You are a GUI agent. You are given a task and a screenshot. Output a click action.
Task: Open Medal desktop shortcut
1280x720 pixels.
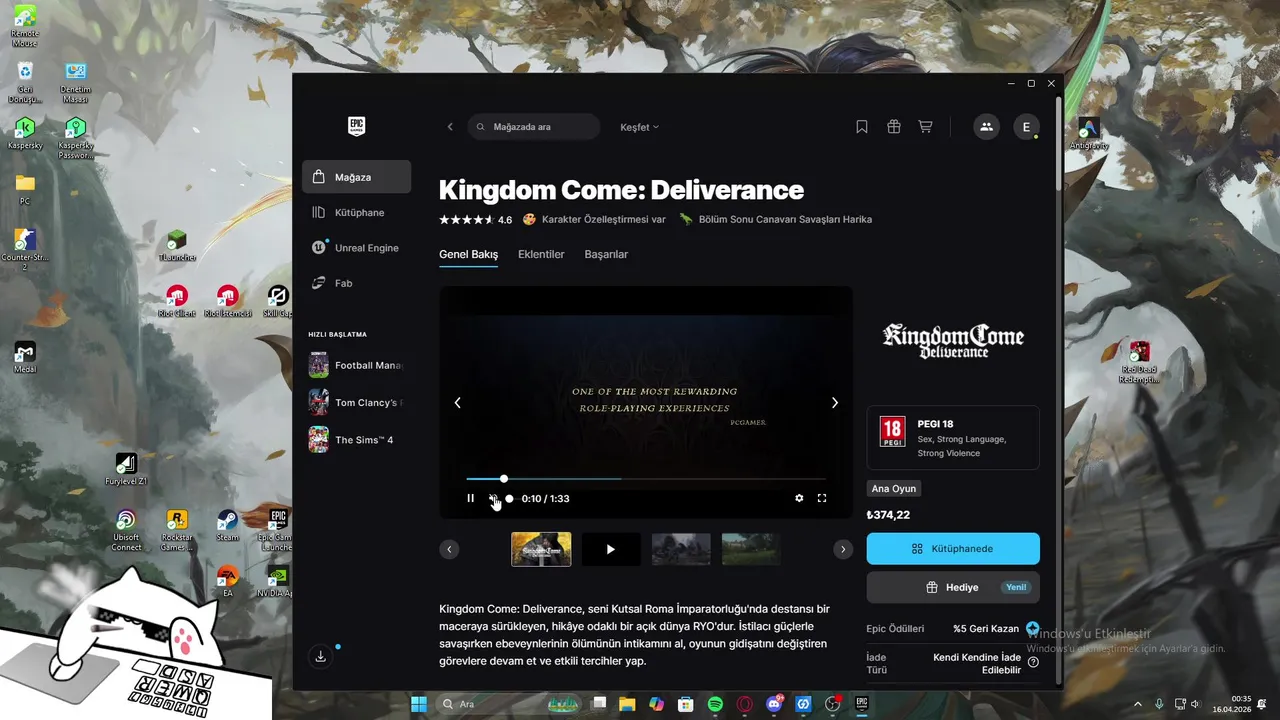[x=25, y=358]
